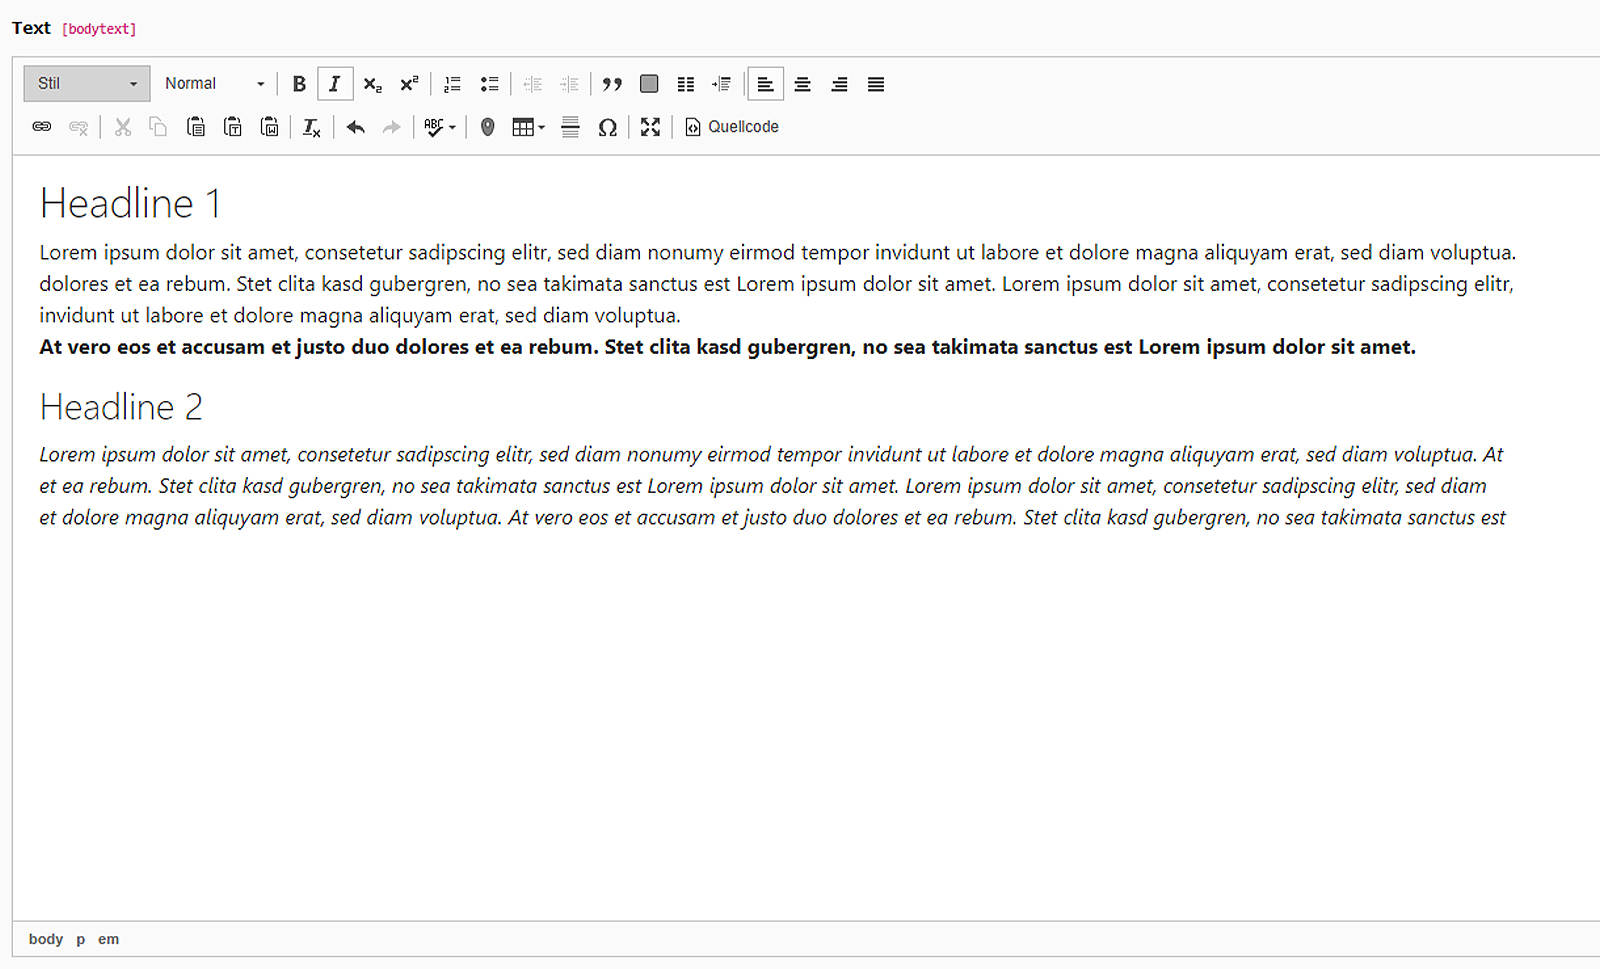Turn off italic formatting
Image resolution: width=1600 pixels, height=969 pixels.
click(335, 84)
